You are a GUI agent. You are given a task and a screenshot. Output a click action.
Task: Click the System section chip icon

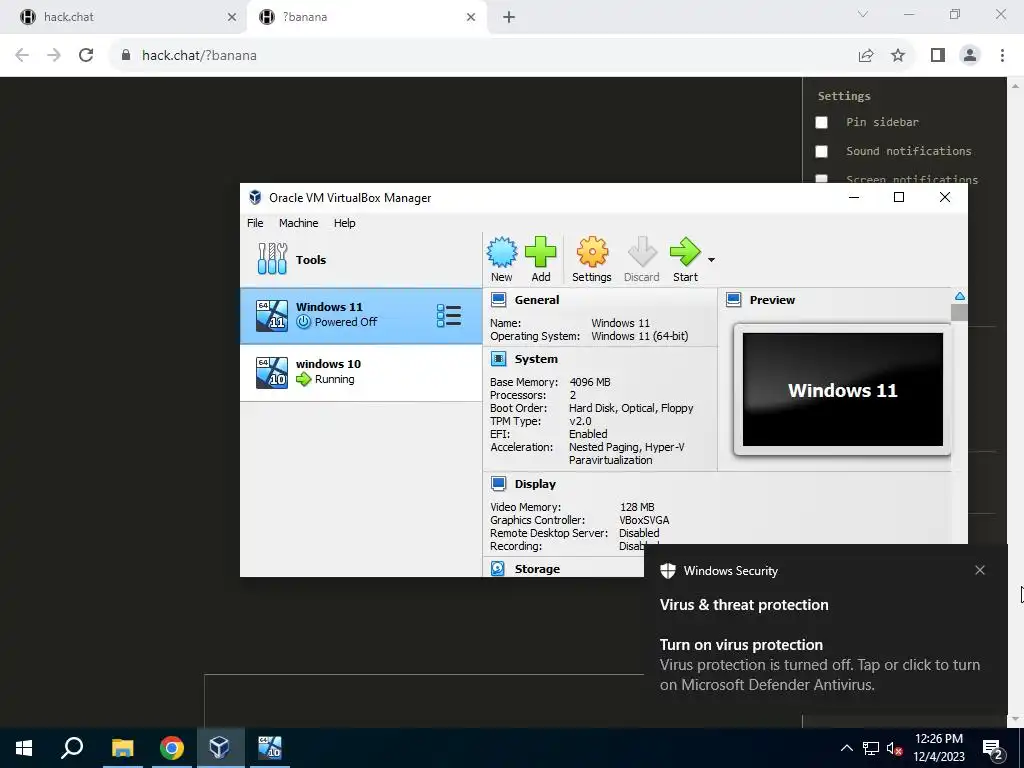(x=498, y=359)
